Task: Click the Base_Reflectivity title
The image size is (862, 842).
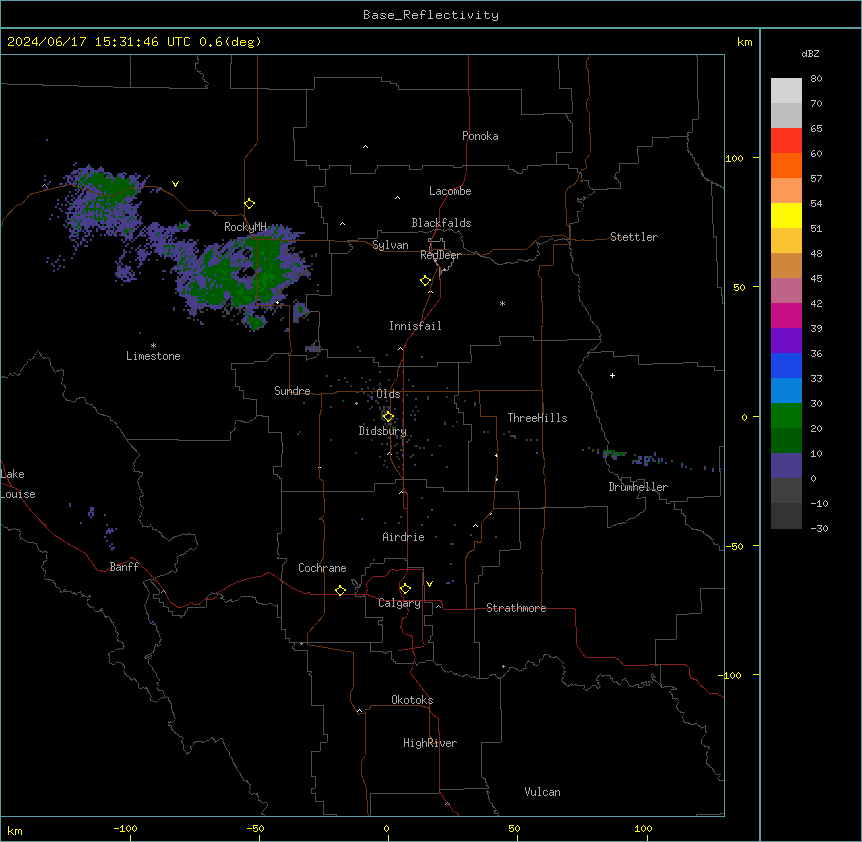Action: click(431, 15)
